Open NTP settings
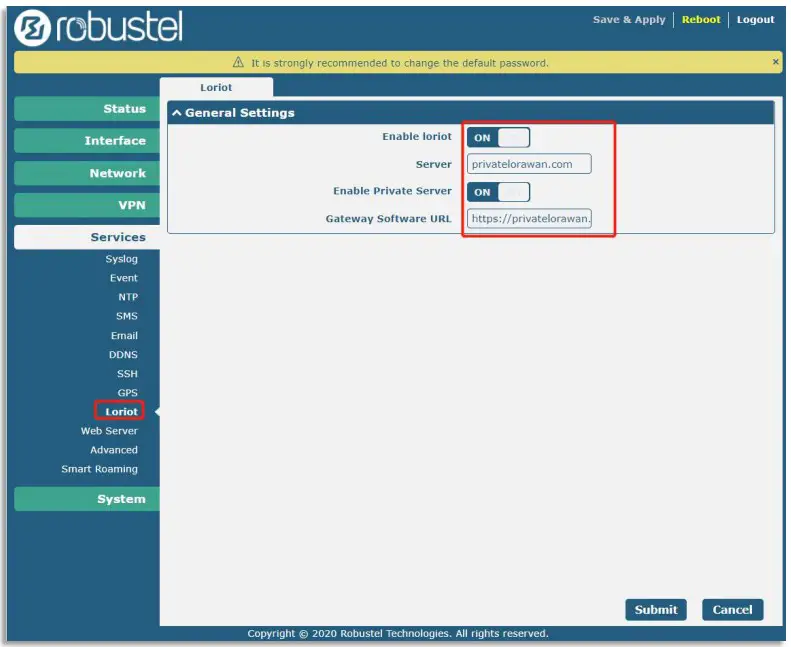The image size is (791, 647). (128, 297)
